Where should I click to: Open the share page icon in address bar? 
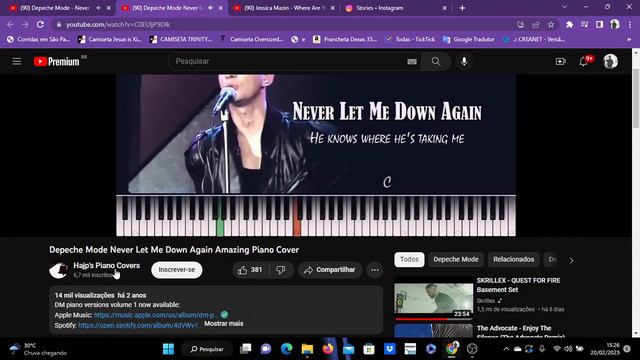536,24
